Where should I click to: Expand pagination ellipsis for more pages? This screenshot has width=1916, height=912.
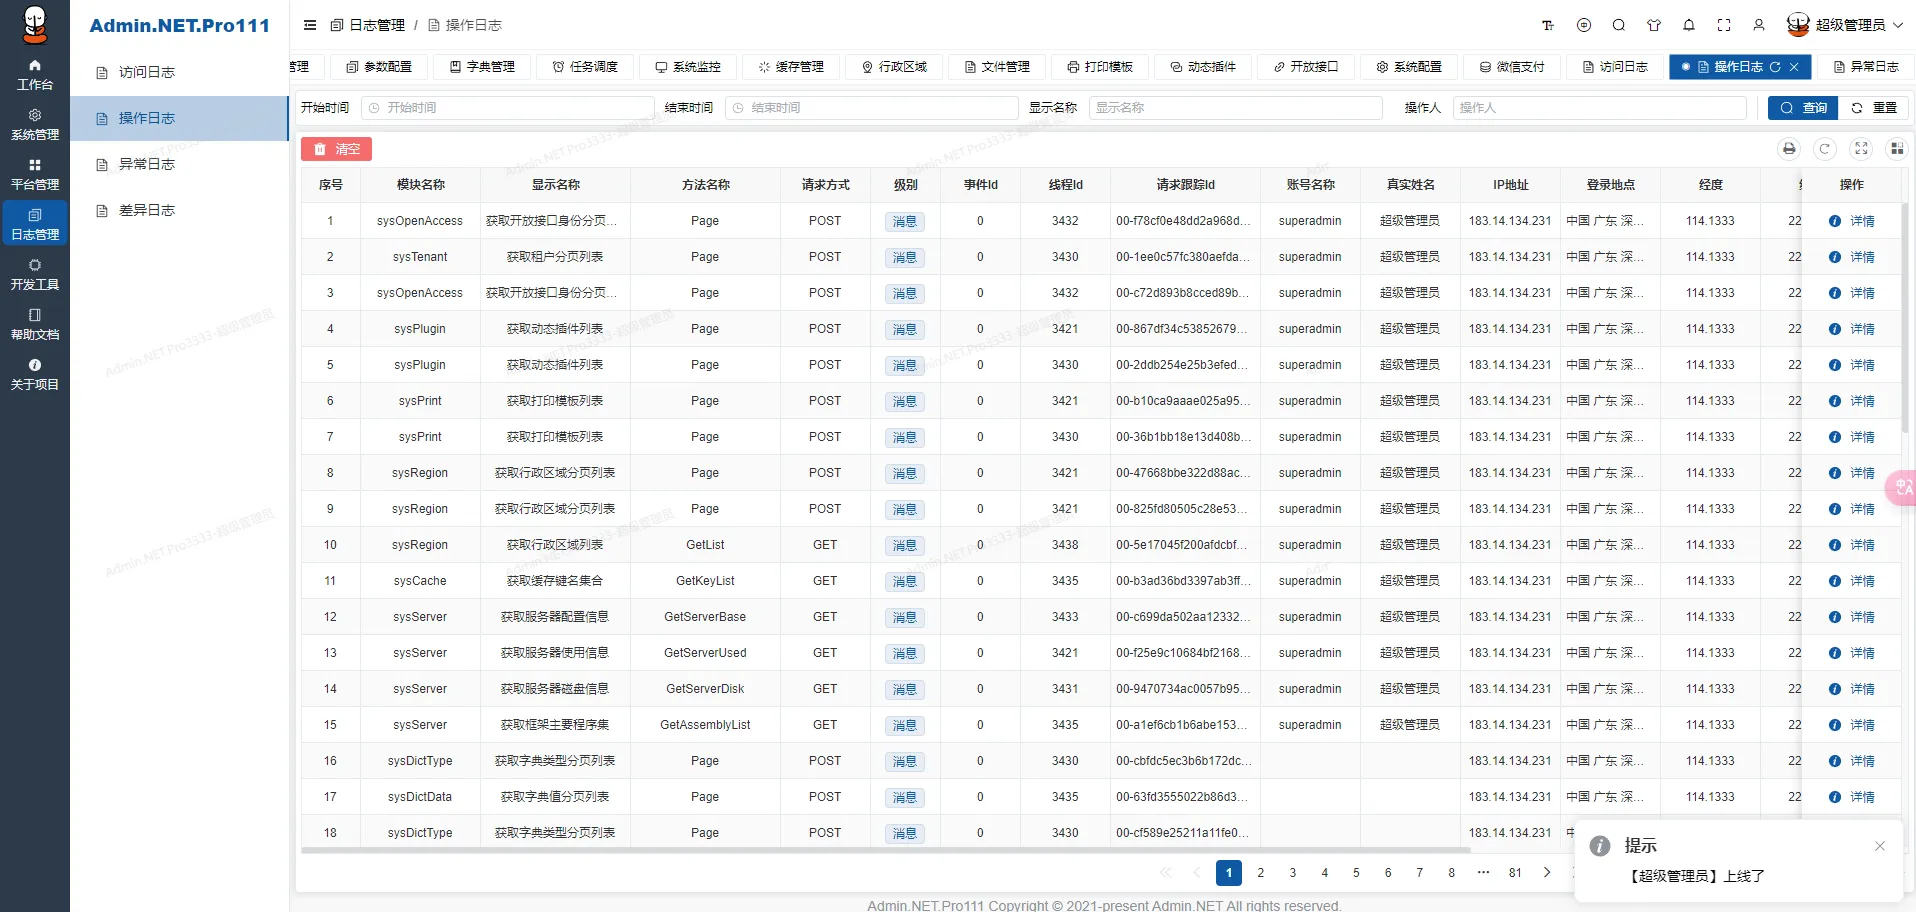click(1483, 873)
